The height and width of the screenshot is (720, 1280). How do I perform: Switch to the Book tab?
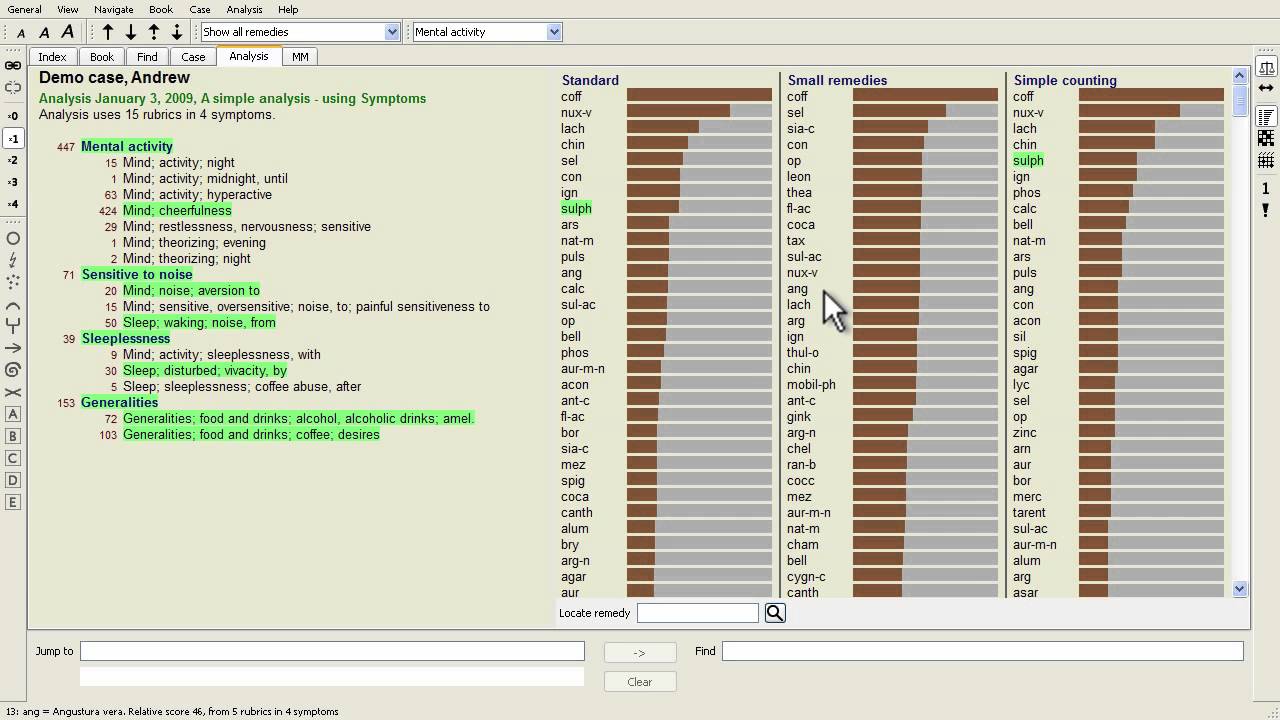102,57
